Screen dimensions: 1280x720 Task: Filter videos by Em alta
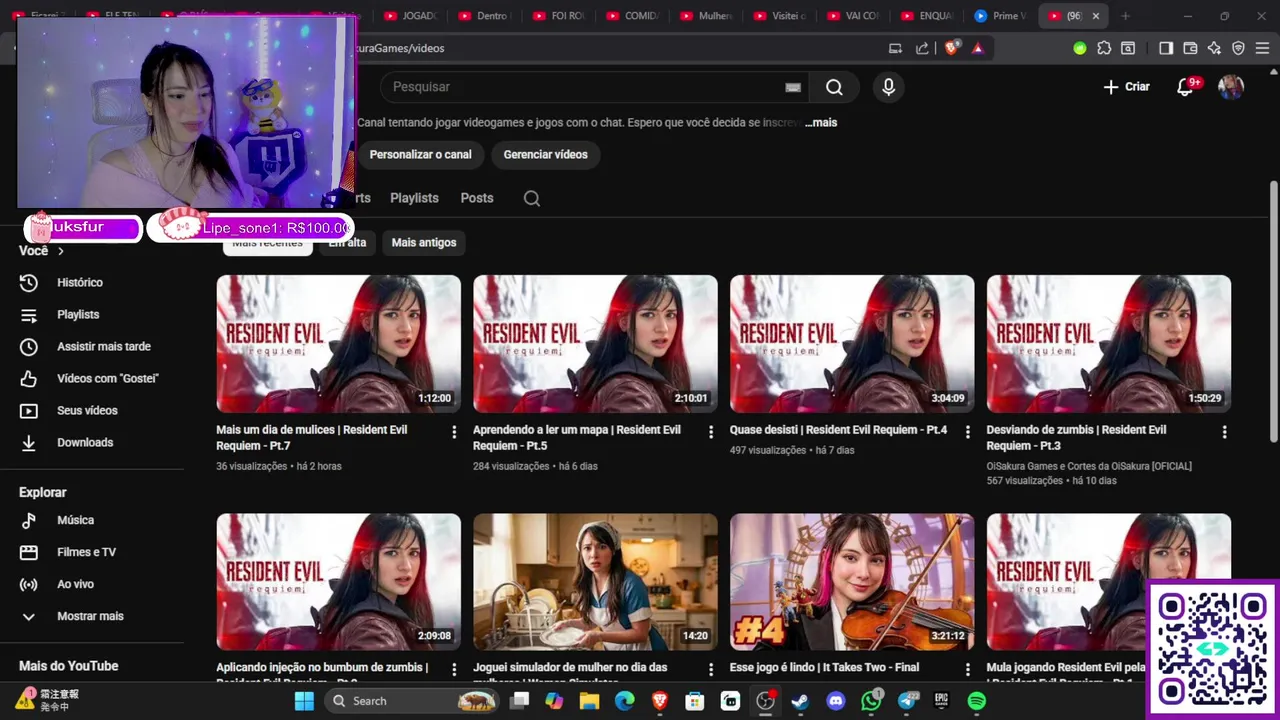click(347, 243)
